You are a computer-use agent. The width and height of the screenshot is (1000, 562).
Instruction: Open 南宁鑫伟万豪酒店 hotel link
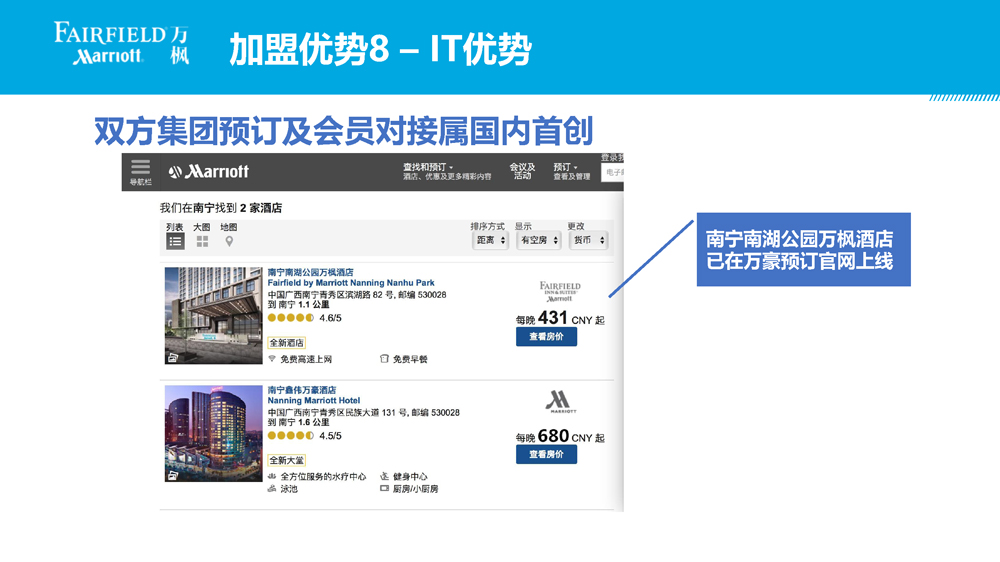(302, 390)
